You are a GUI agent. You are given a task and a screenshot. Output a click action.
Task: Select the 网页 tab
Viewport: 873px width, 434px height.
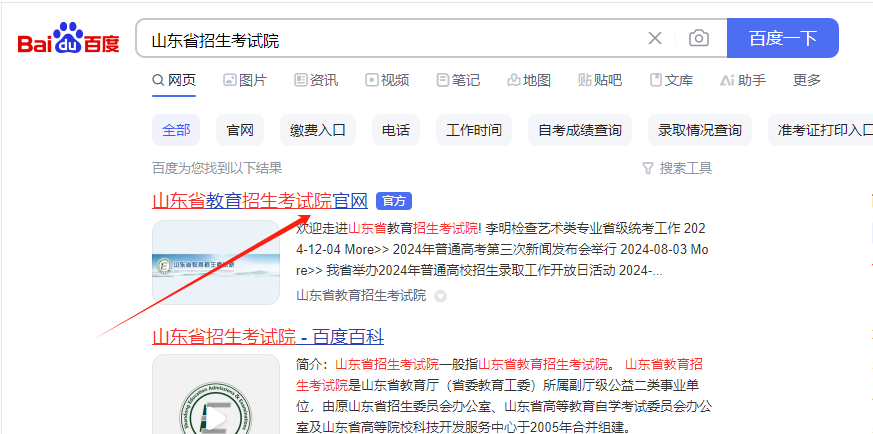click(x=174, y=80)
